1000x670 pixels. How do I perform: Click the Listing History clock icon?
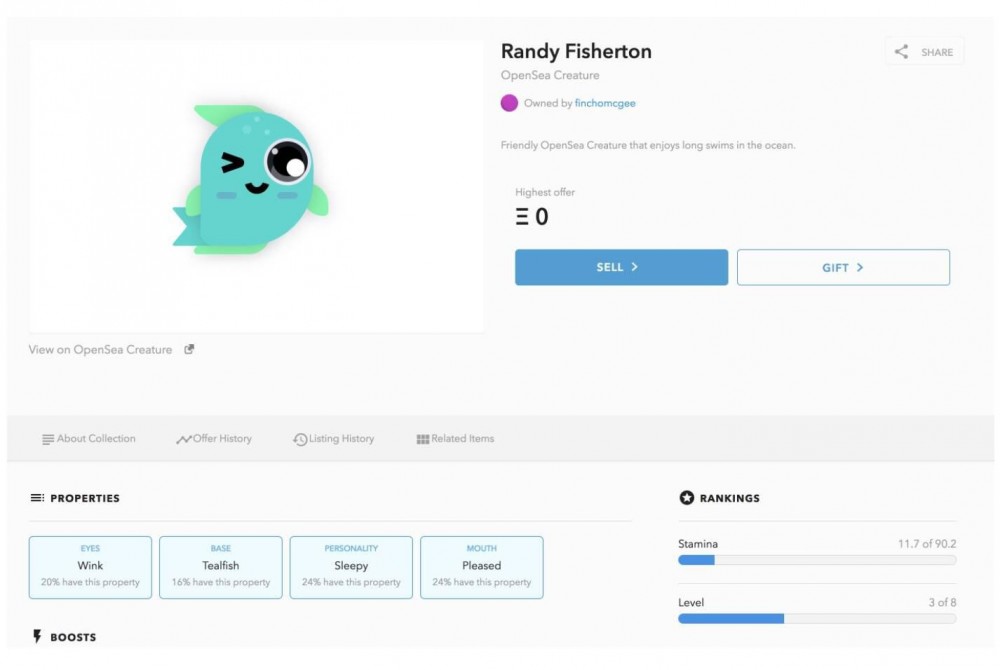(x=300, y=439)
